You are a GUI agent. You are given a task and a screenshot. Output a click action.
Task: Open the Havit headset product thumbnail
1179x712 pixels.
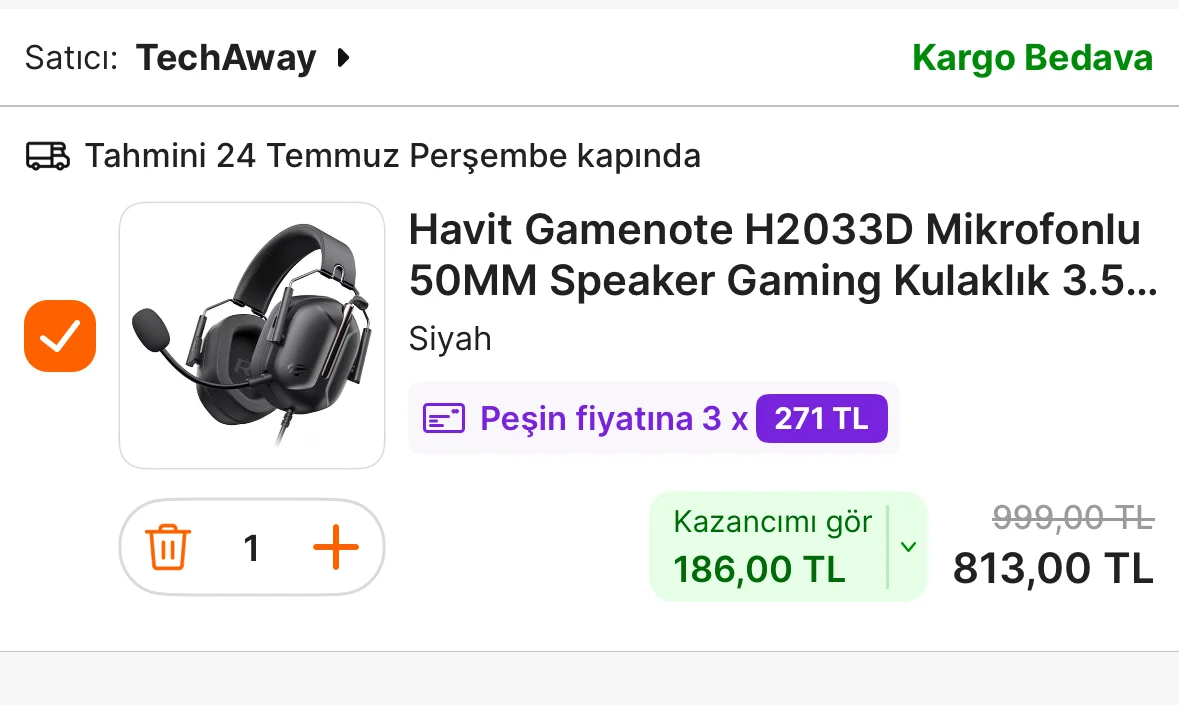pos(252,335)
